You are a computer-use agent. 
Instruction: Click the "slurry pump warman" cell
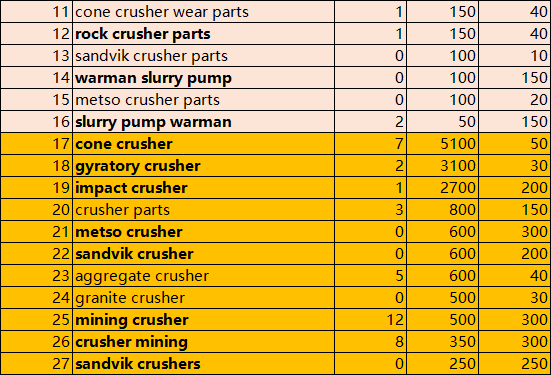(x=203, y=122)
